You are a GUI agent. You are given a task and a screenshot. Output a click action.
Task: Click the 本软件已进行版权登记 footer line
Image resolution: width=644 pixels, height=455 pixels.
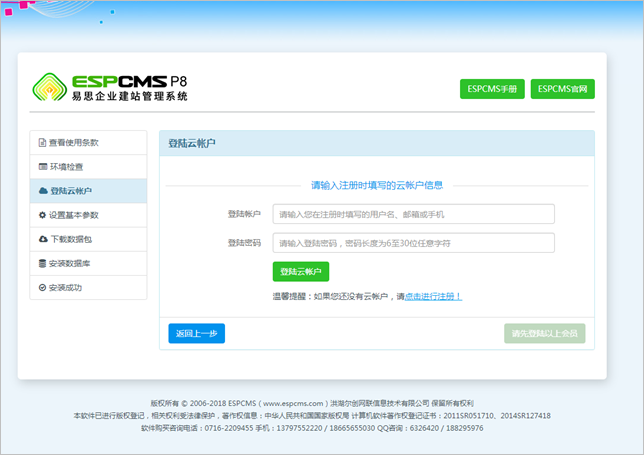coord(312,416)
